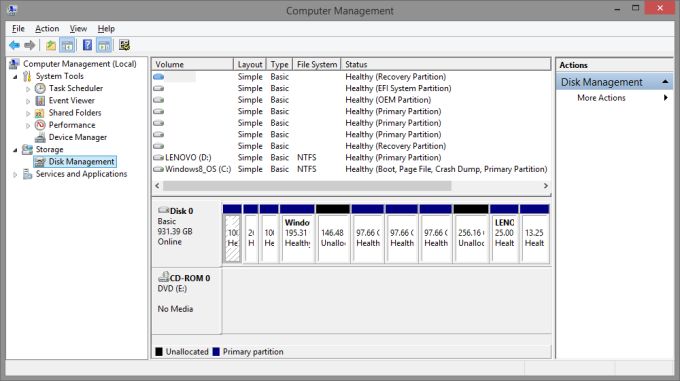Select the hatched first partition block on Disk 0
The height and width of the screenshot is (381, 680).
tap(232, 234)
